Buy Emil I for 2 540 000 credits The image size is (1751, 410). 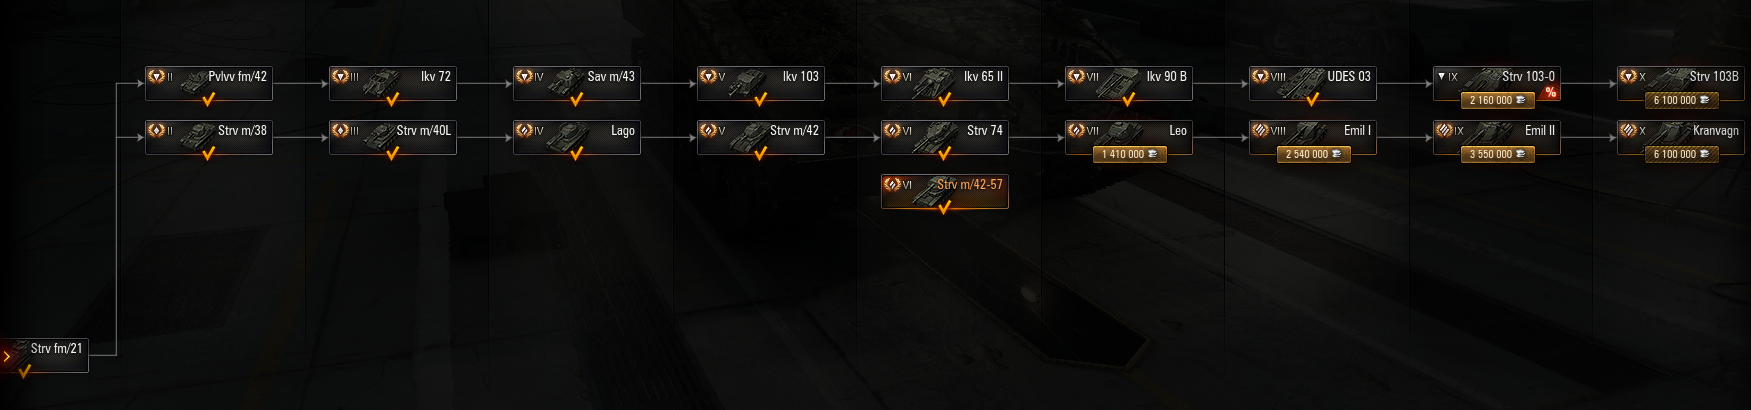tap(1313, 154)
